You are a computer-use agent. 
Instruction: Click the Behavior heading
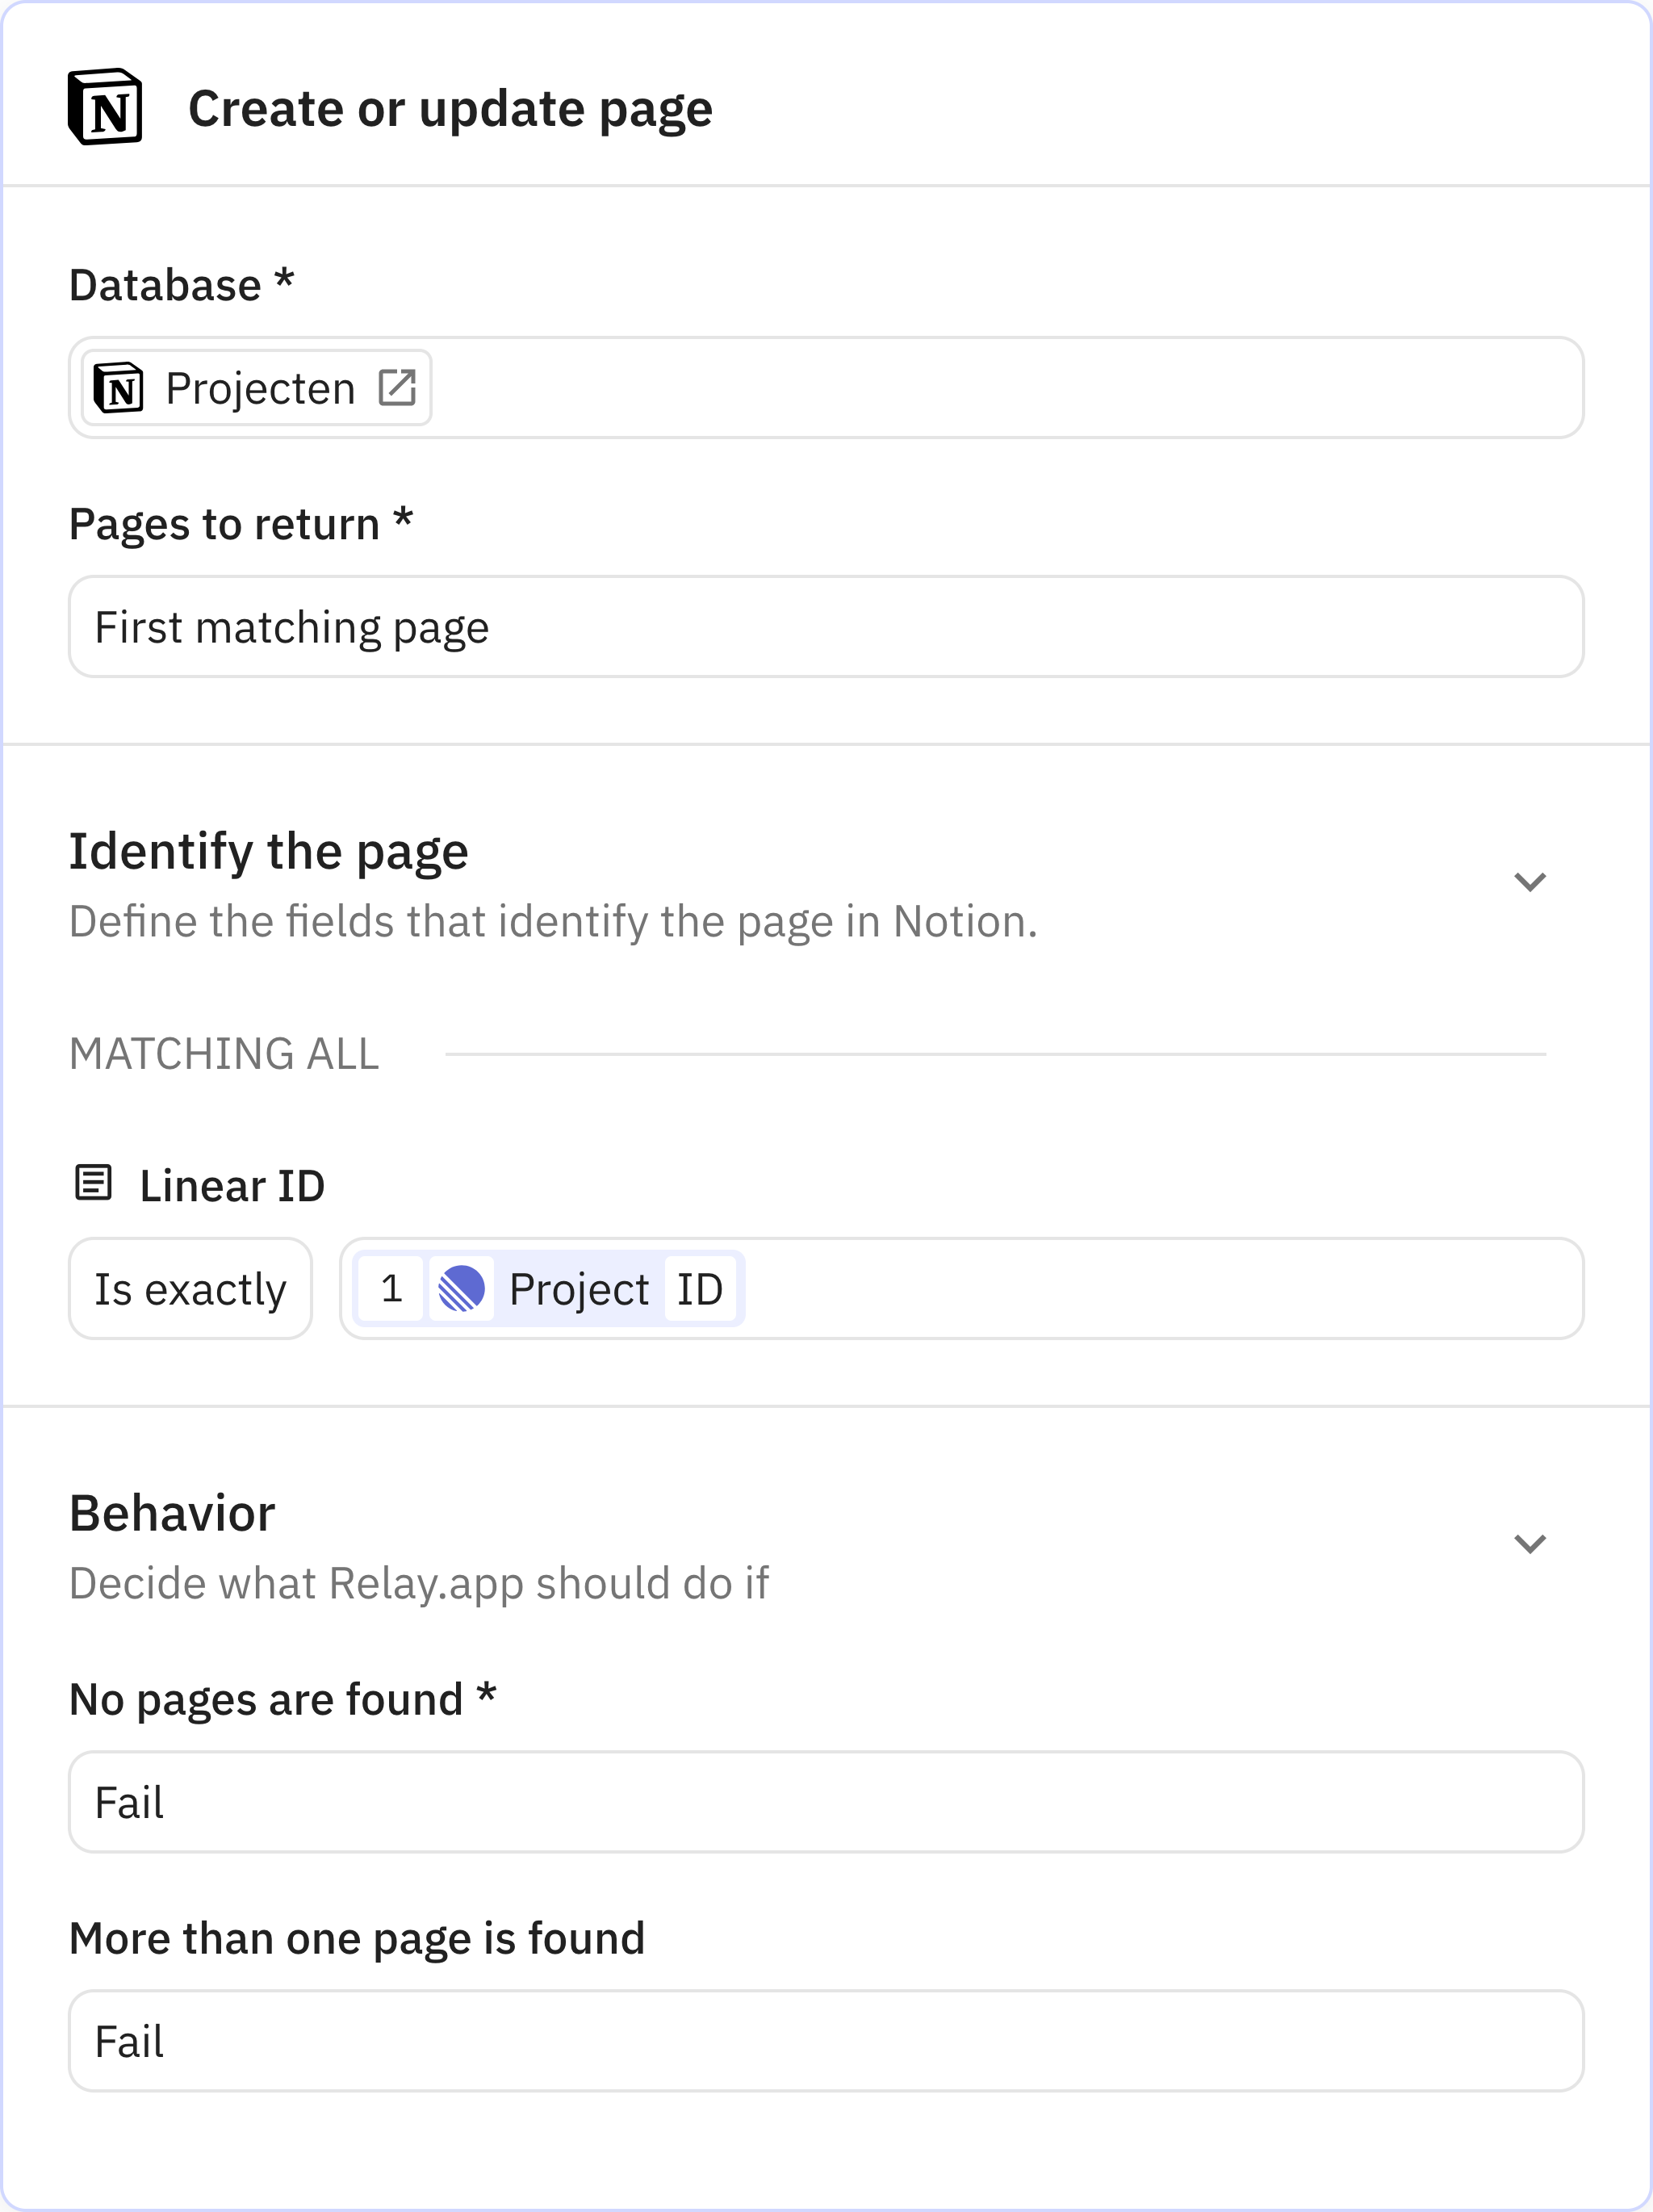coord(172,1513)
